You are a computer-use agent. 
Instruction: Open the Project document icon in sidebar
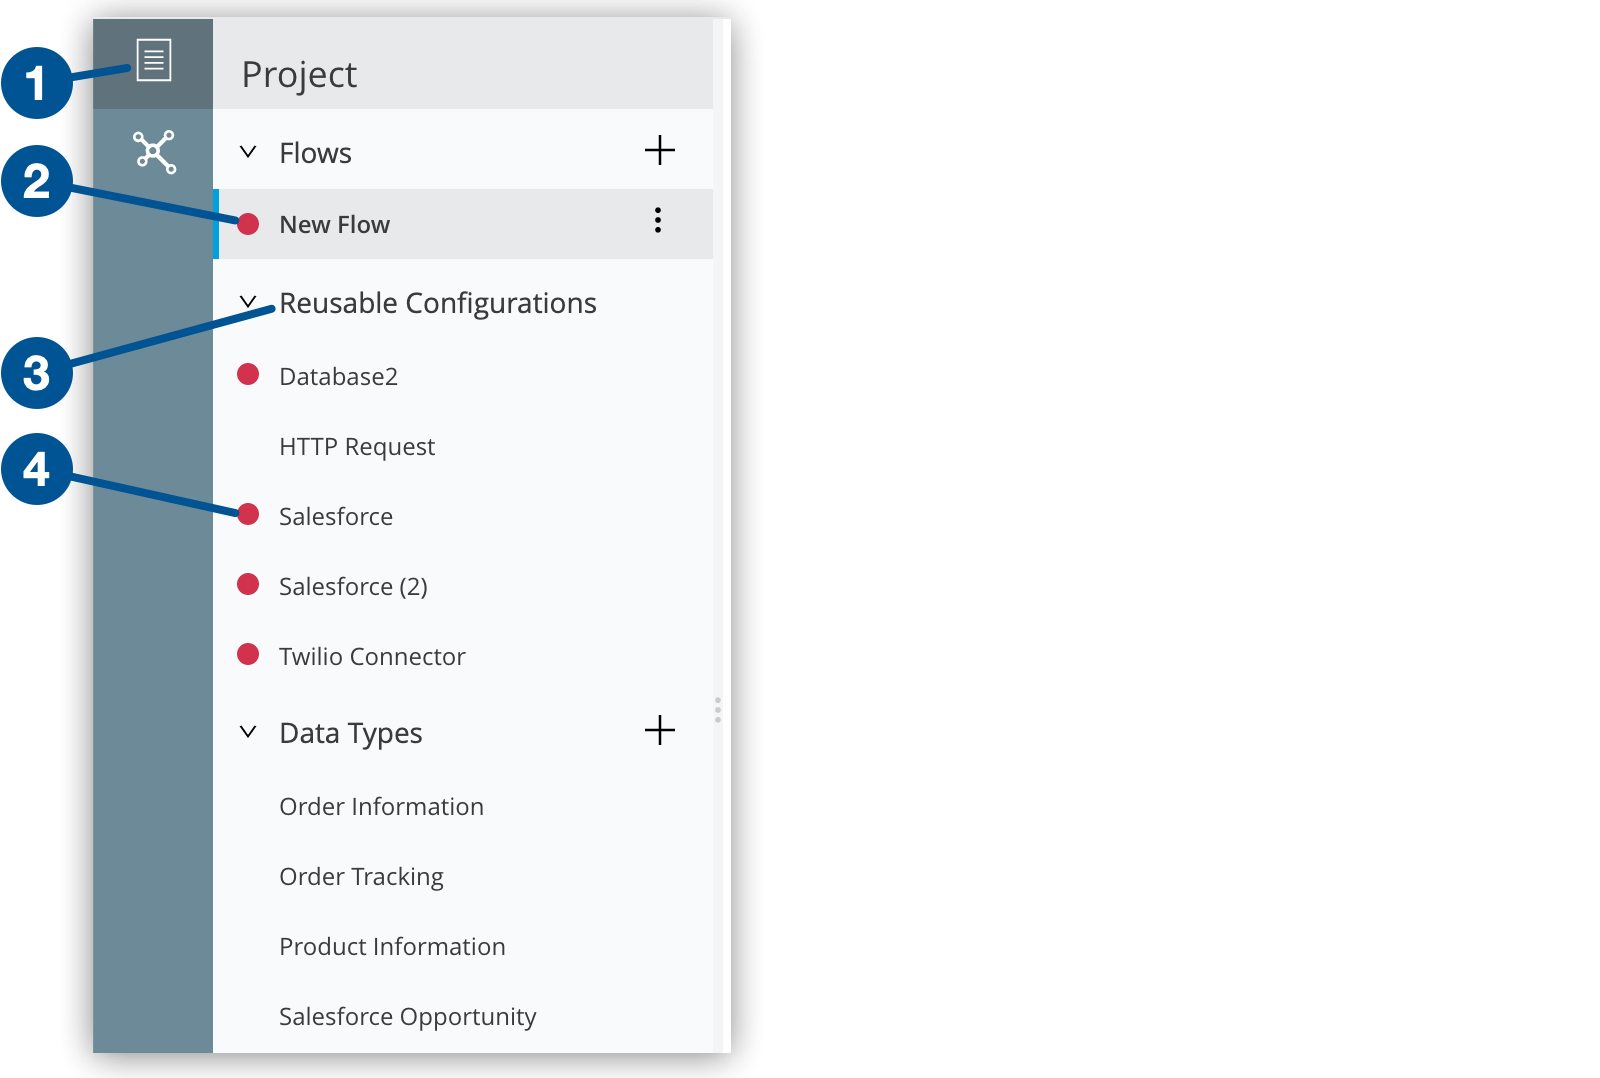point(154,61)
